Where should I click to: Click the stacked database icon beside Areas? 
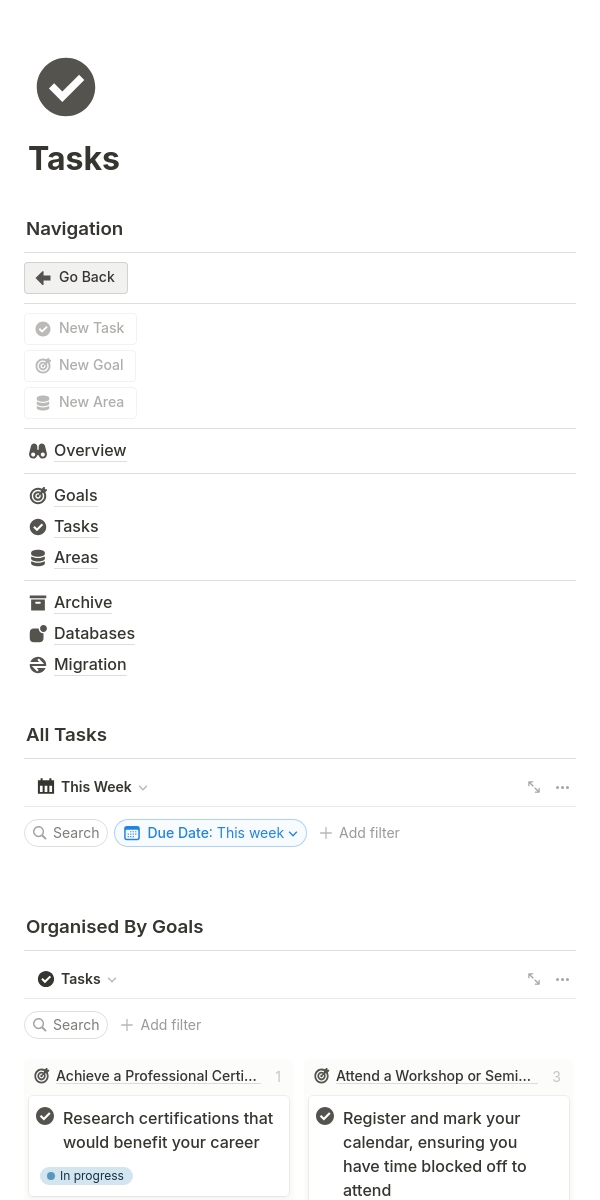pos(38,558)
